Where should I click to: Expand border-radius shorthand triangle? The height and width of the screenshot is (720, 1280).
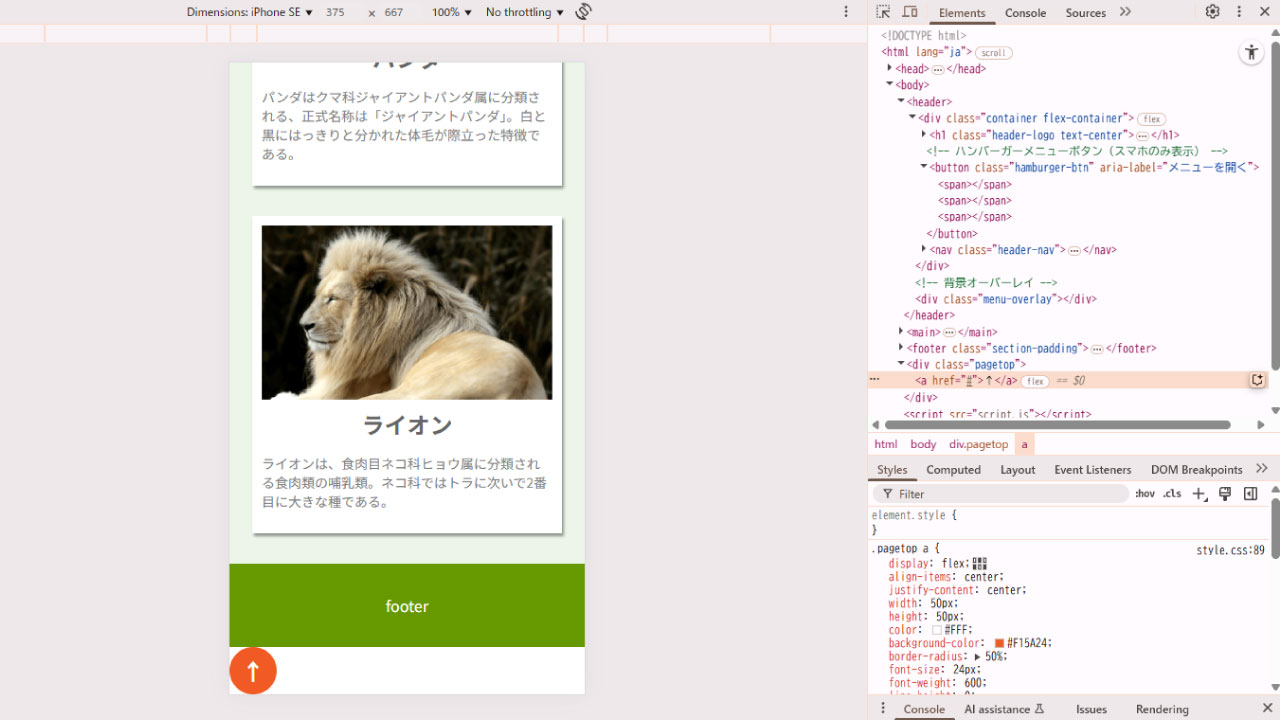tap(978, 657)
